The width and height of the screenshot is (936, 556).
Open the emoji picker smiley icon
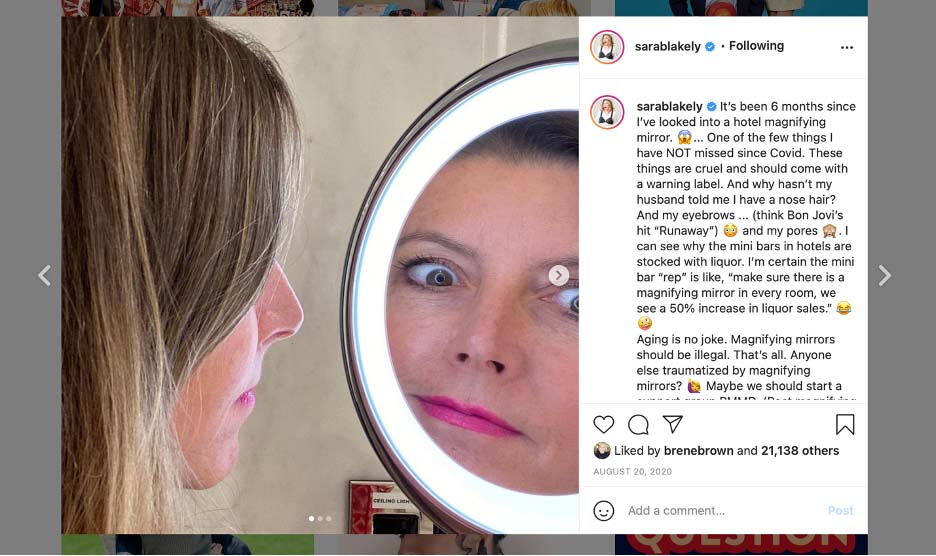point(604,510)
